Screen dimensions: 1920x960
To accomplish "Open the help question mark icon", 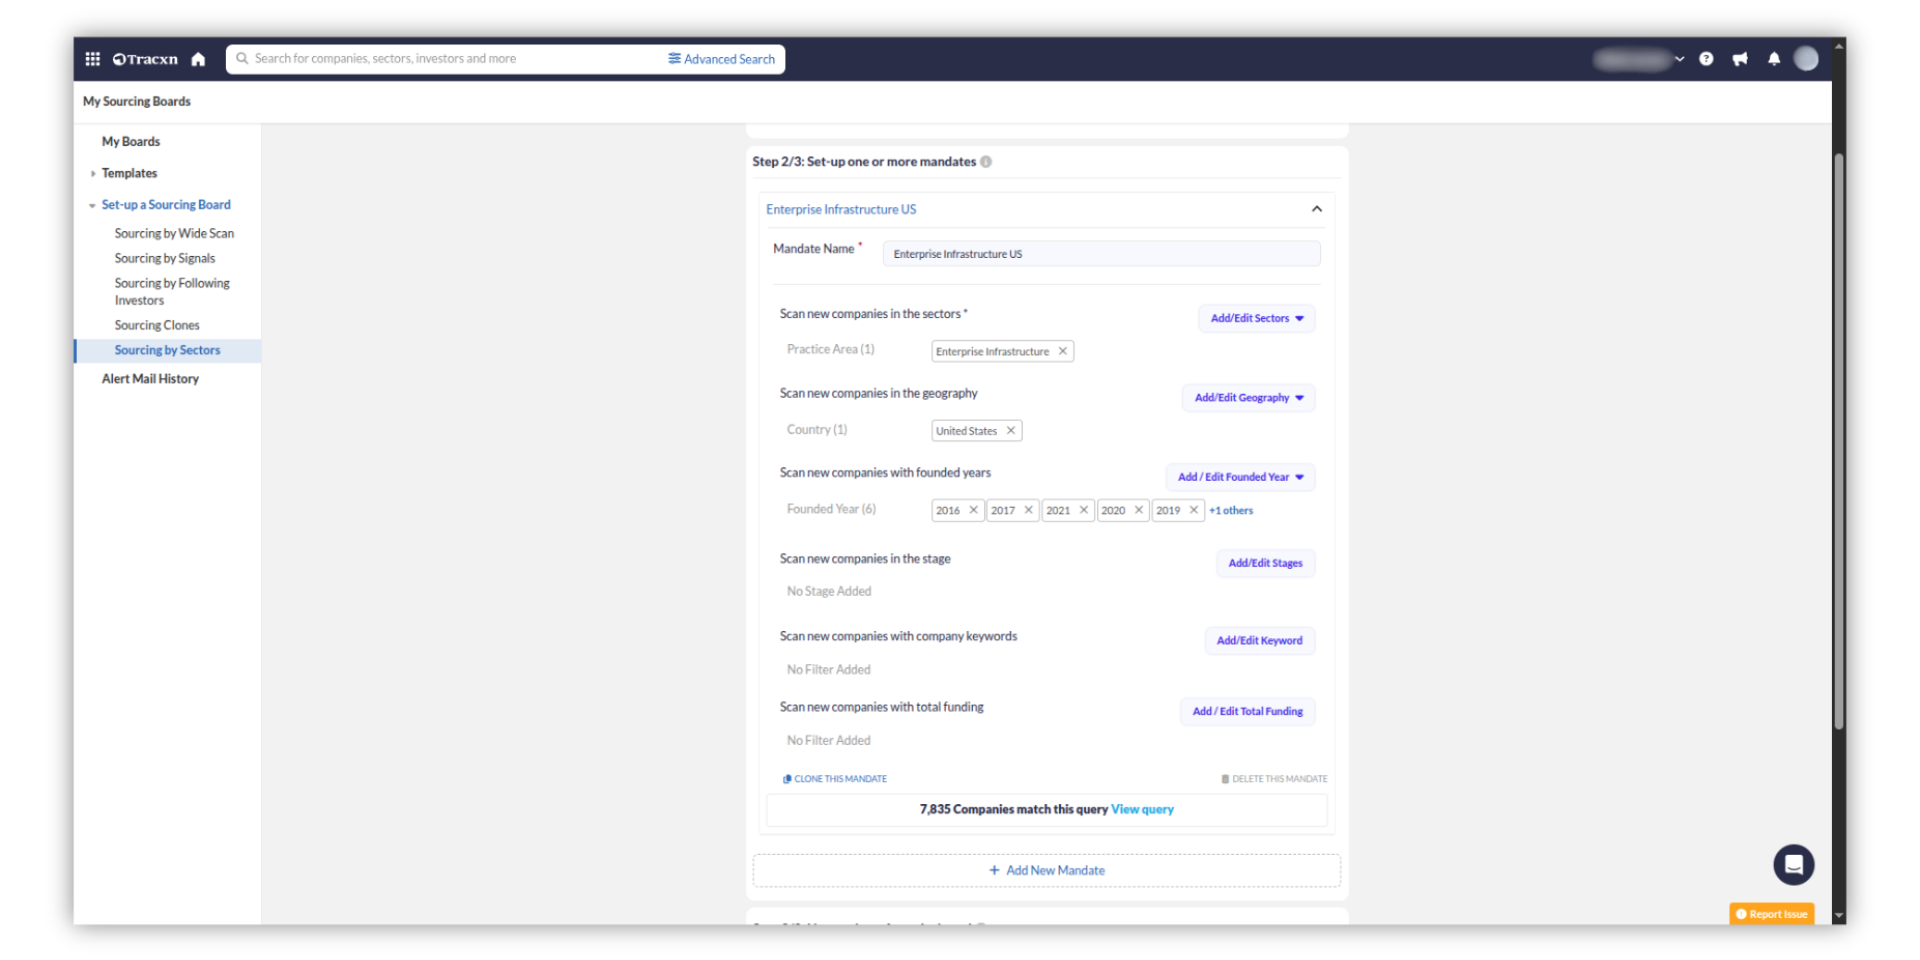I will (1706, 59).
